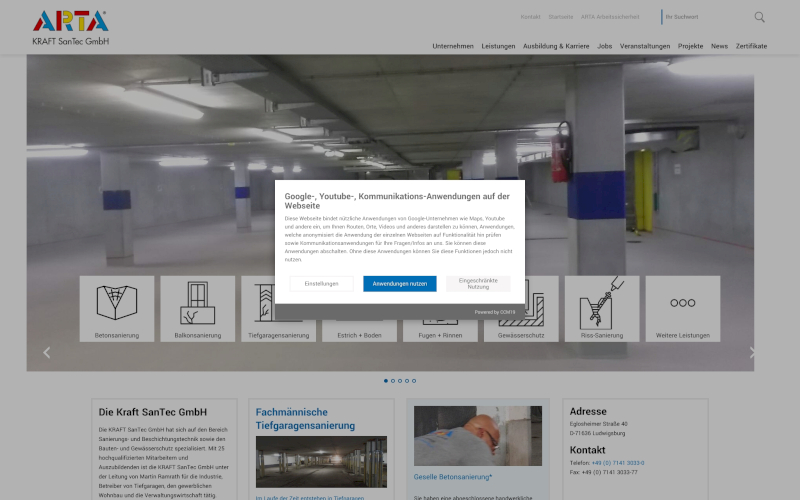Expand Ausbildung & Karriere menu
Screen dimensions: 800x500
(556, 46)
